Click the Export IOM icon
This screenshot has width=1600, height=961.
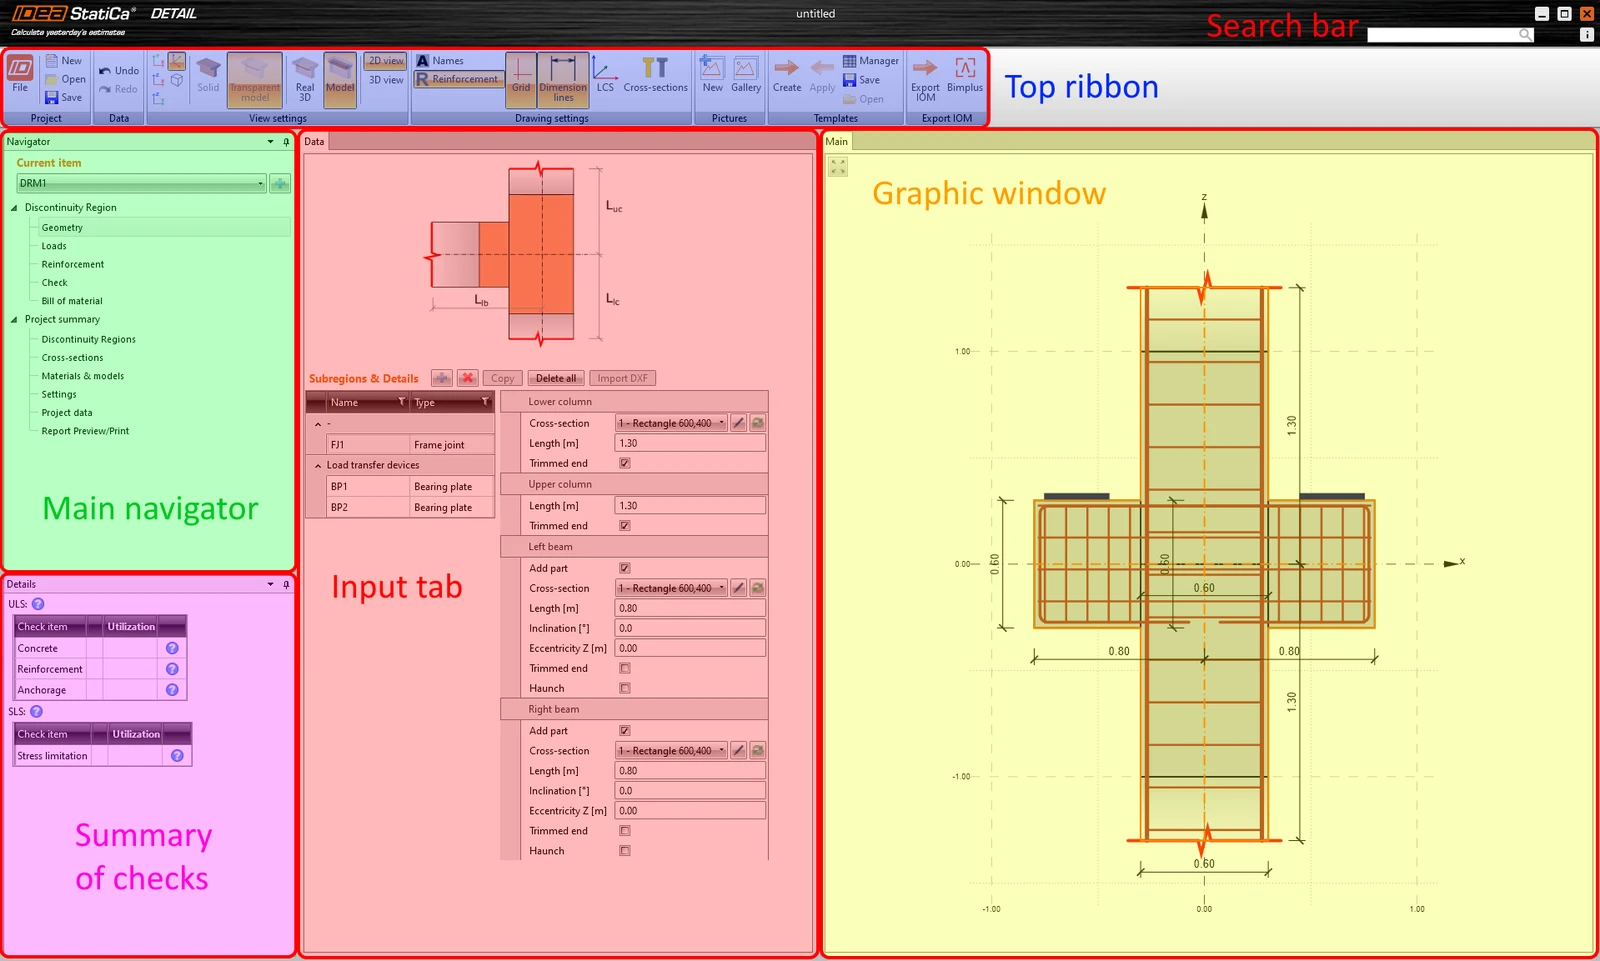tap(925, 79)
